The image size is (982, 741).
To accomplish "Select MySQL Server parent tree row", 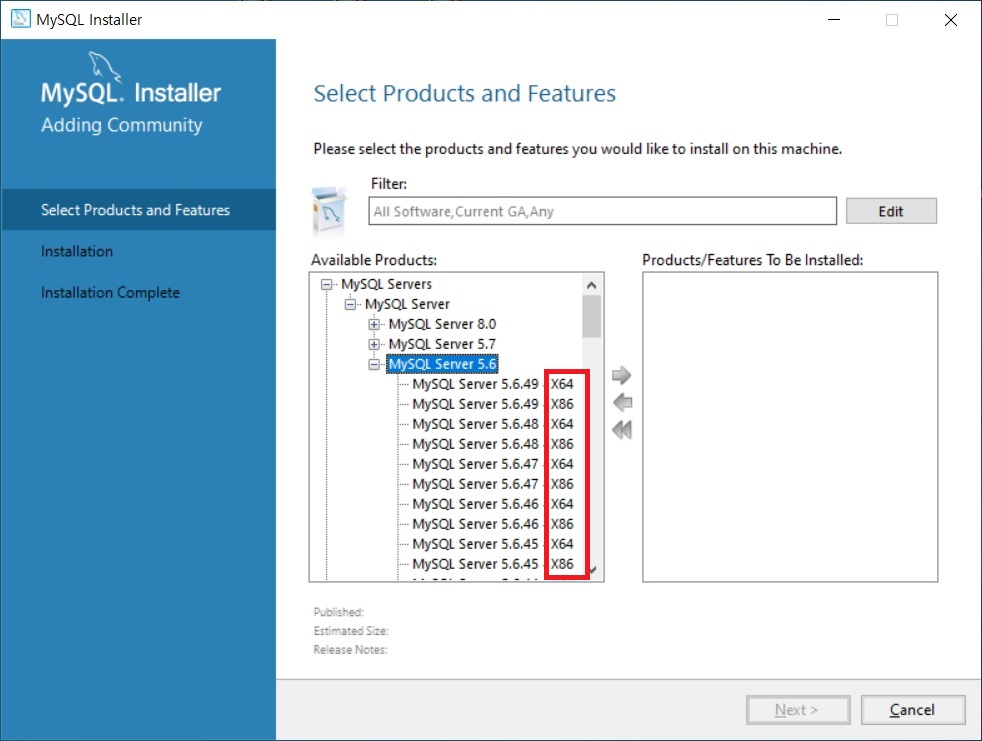I will (x=407, y=304).
